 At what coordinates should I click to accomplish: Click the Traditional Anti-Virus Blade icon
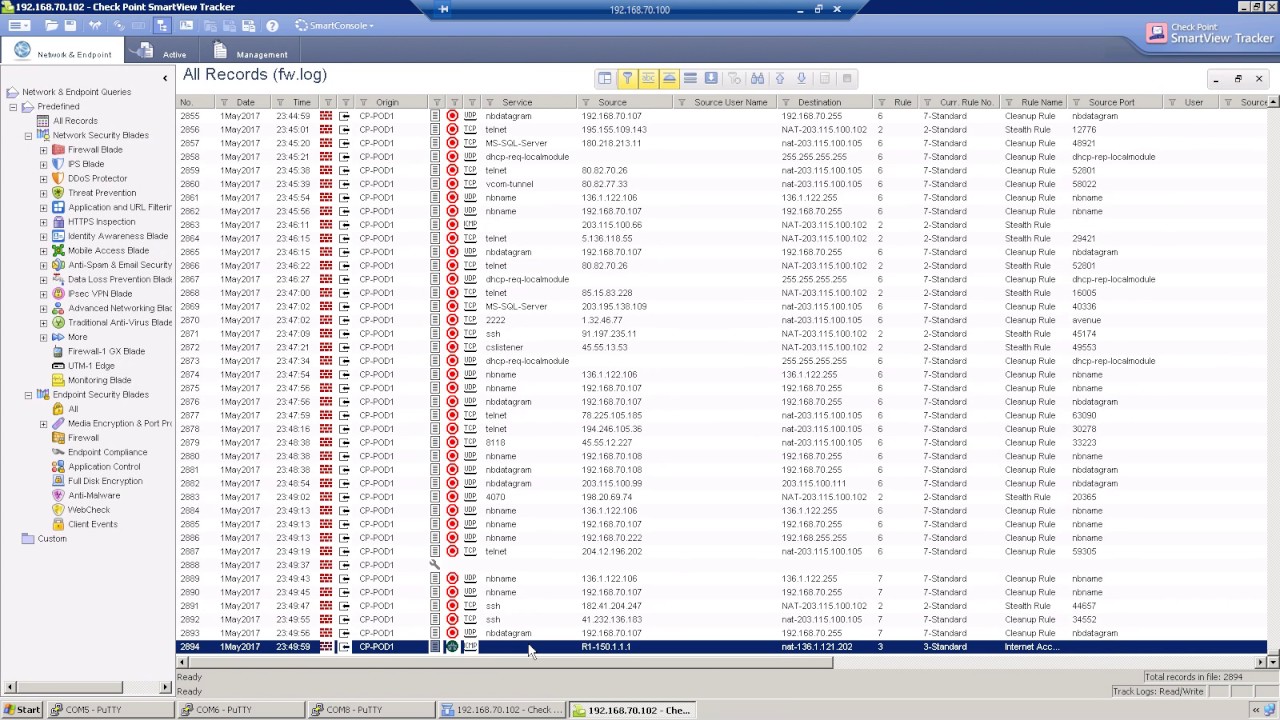coord(58,323)
